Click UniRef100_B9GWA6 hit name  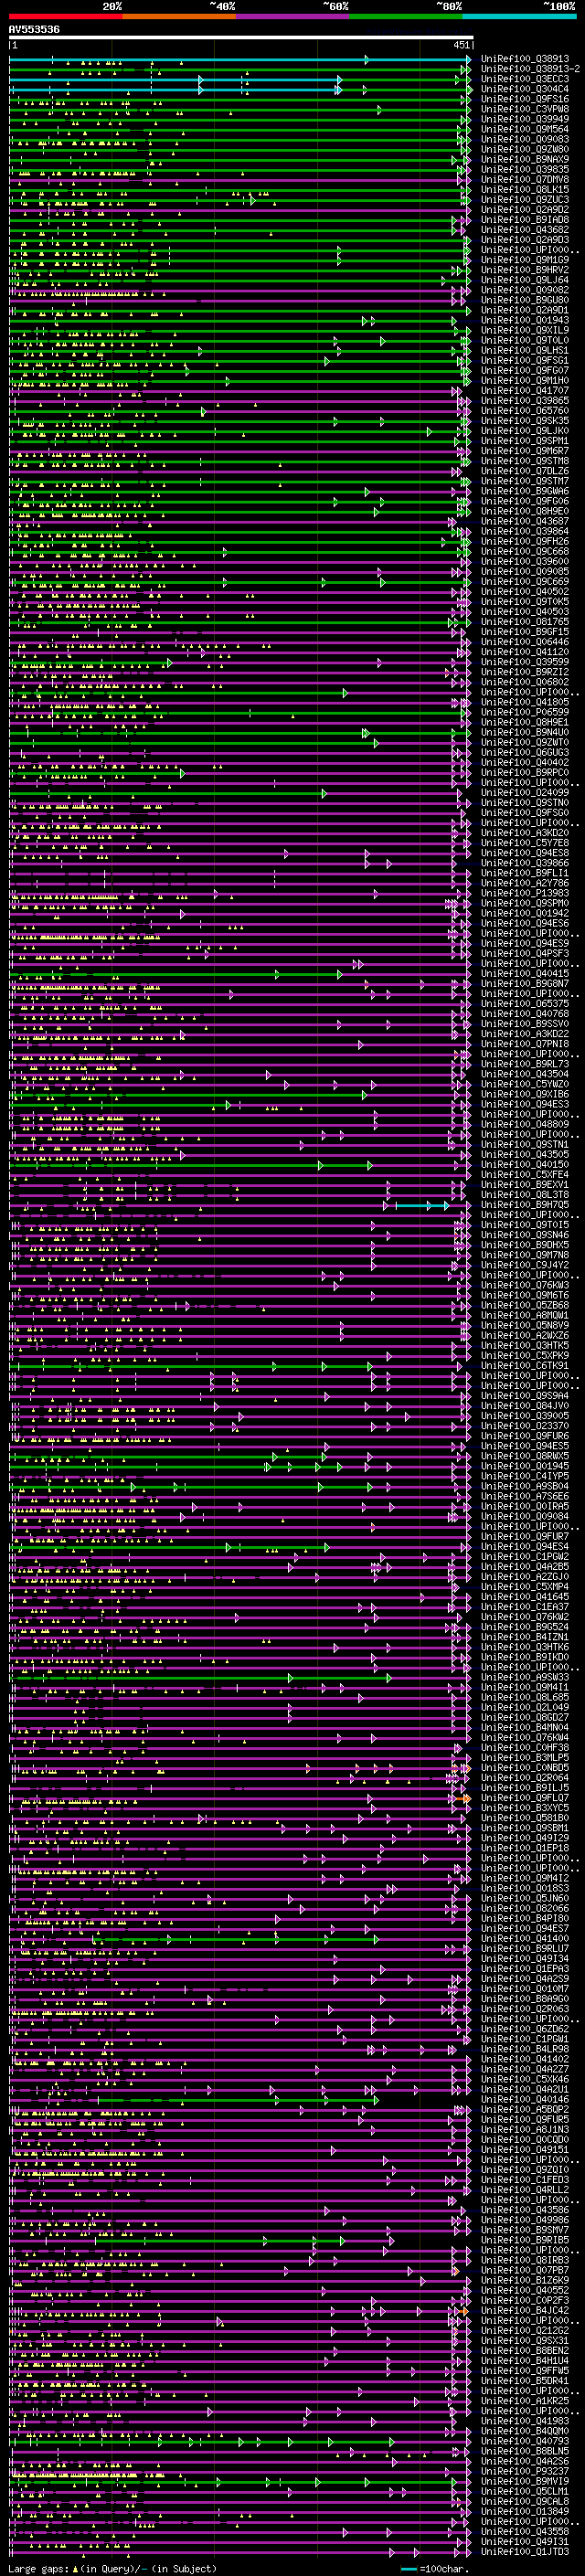click(x=525, y=491)
